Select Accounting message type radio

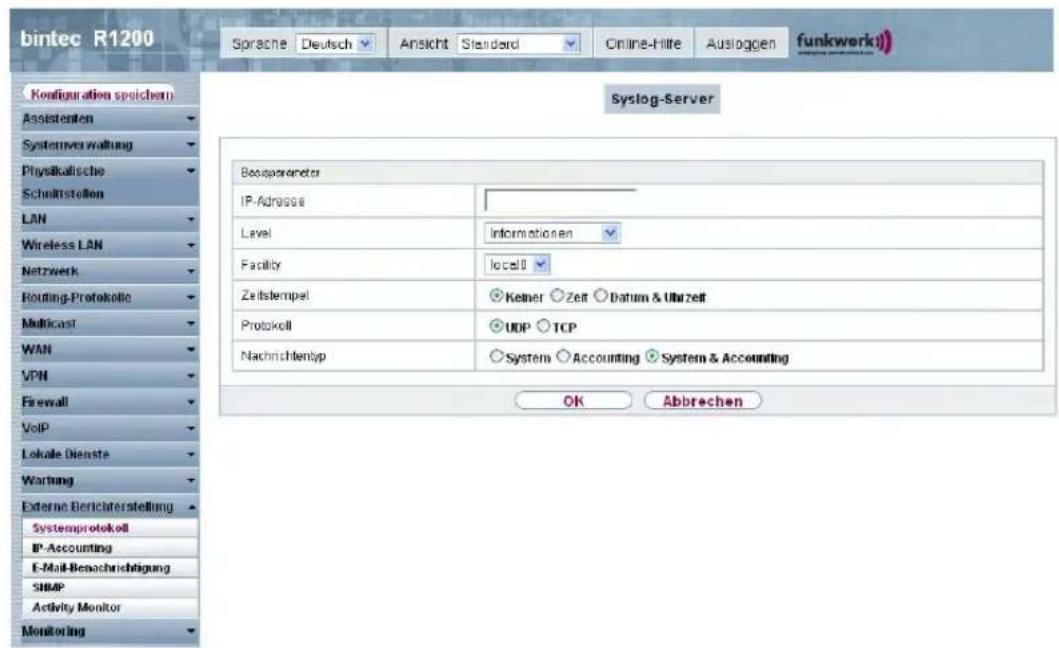tap(563, 356)
